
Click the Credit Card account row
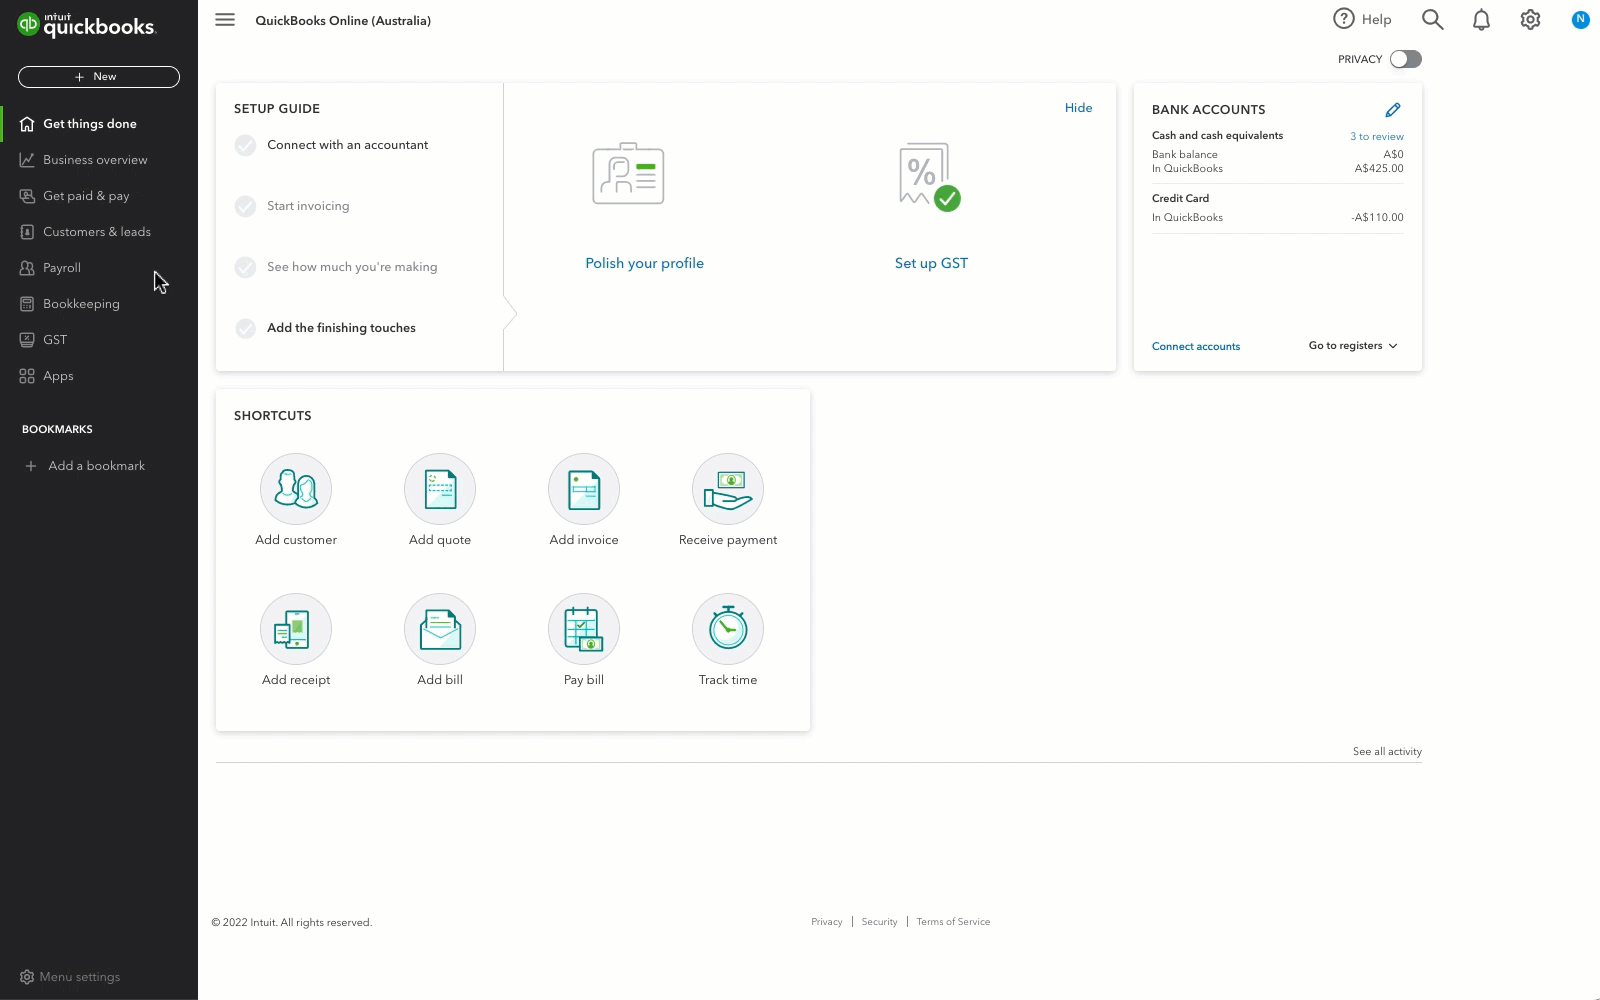[1277, 208]
